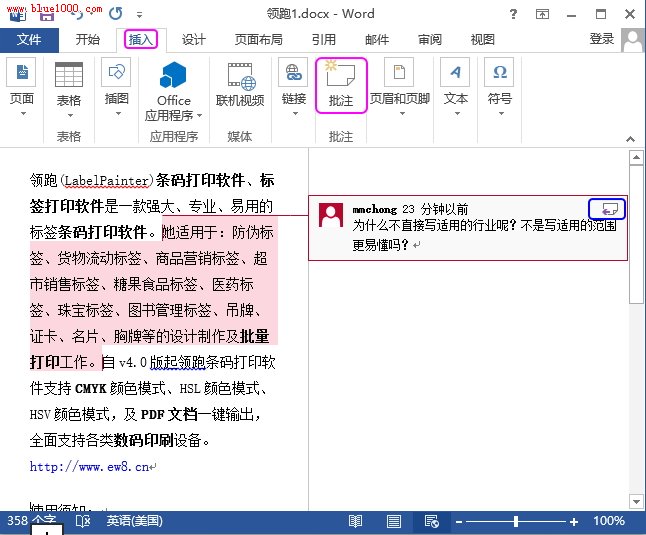The height and width of the screenshot is (535, 646).
Task: Click the 页眉和页脚 icon
Action: [399, 72]
